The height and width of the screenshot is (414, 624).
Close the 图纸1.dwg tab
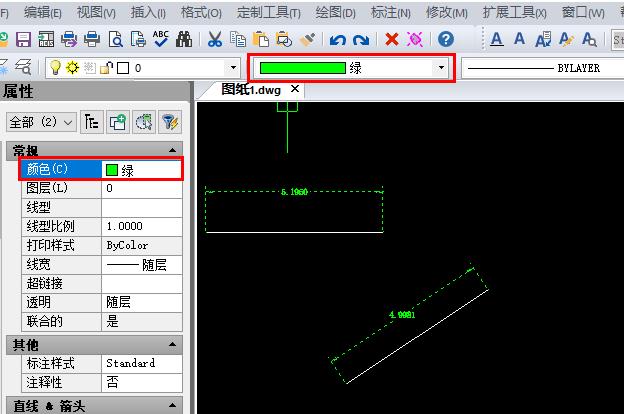click(x=295, y=89)
